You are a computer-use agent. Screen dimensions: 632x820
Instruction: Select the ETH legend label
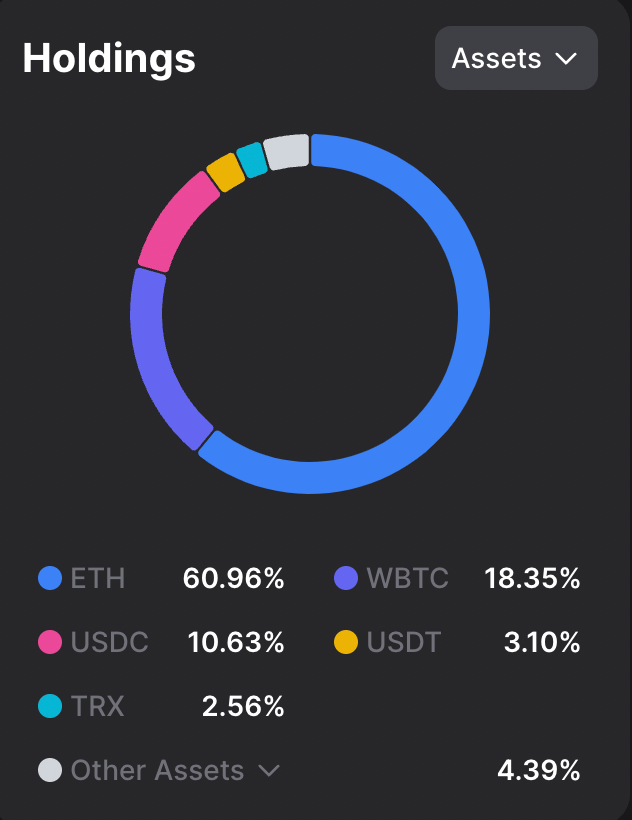tap(97, 578)
